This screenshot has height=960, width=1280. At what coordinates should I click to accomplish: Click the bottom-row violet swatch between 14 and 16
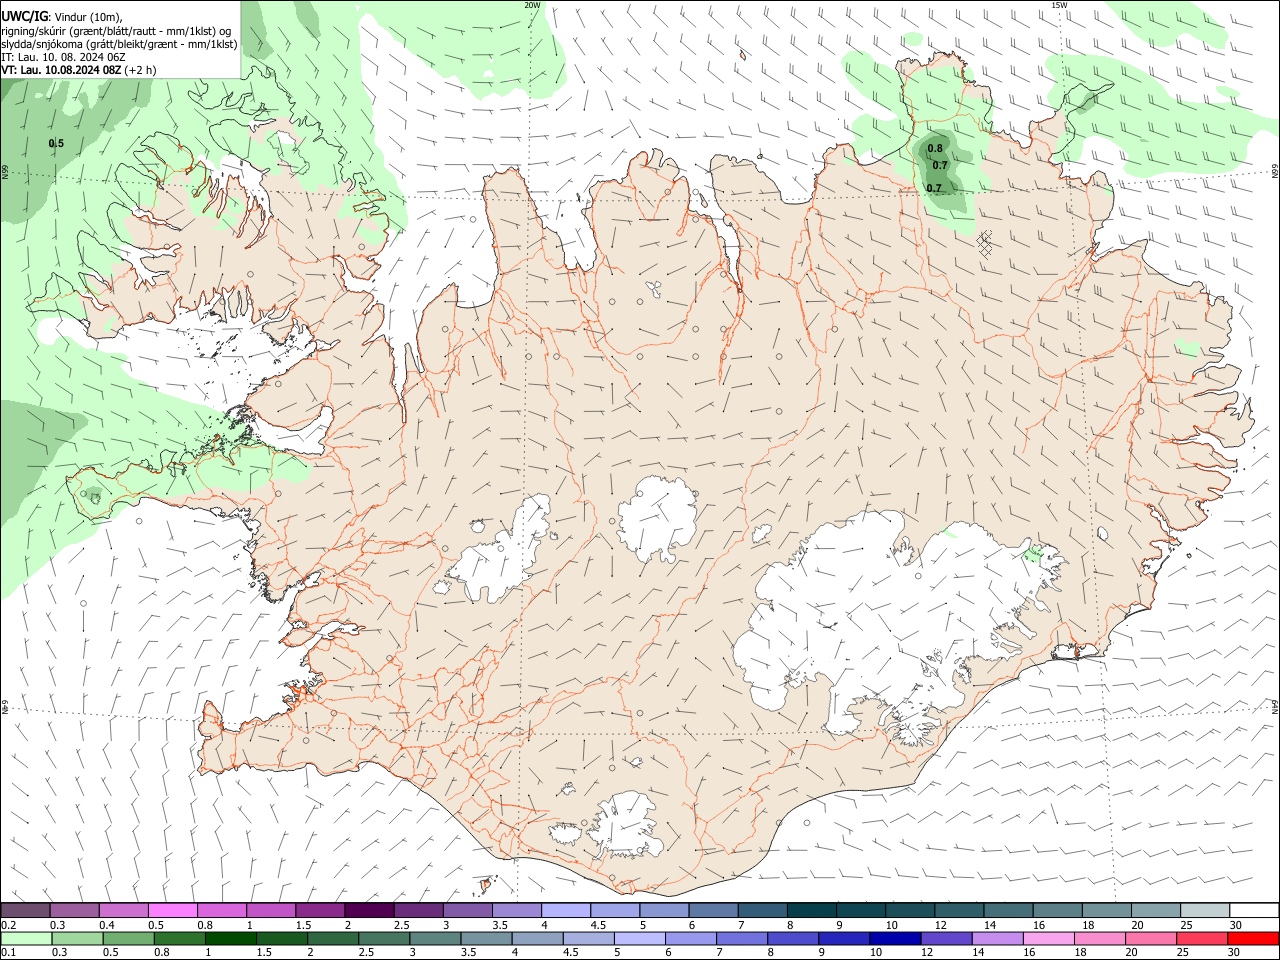click(x=997, y=938)
